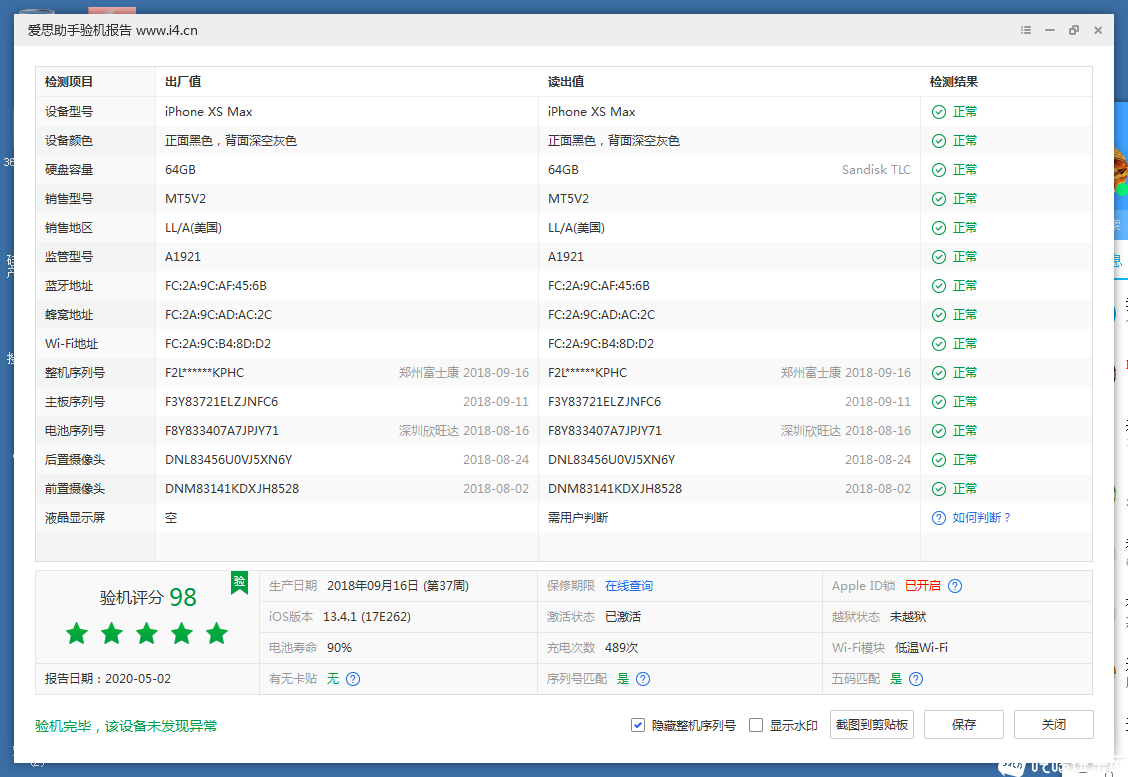The image size is (1128, 777).
Task: Uncheck the 隐藏整机序列号 checkbox
Action: pyautogui.click(x=637, y=724)
